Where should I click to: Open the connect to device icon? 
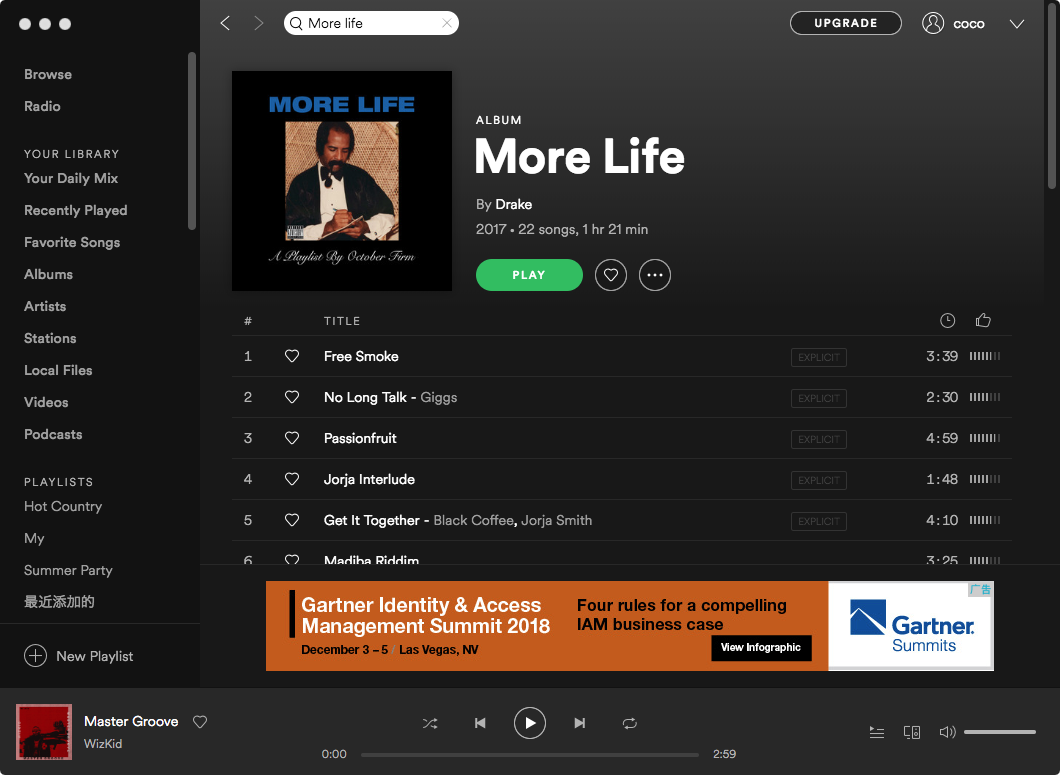[912, 732]
